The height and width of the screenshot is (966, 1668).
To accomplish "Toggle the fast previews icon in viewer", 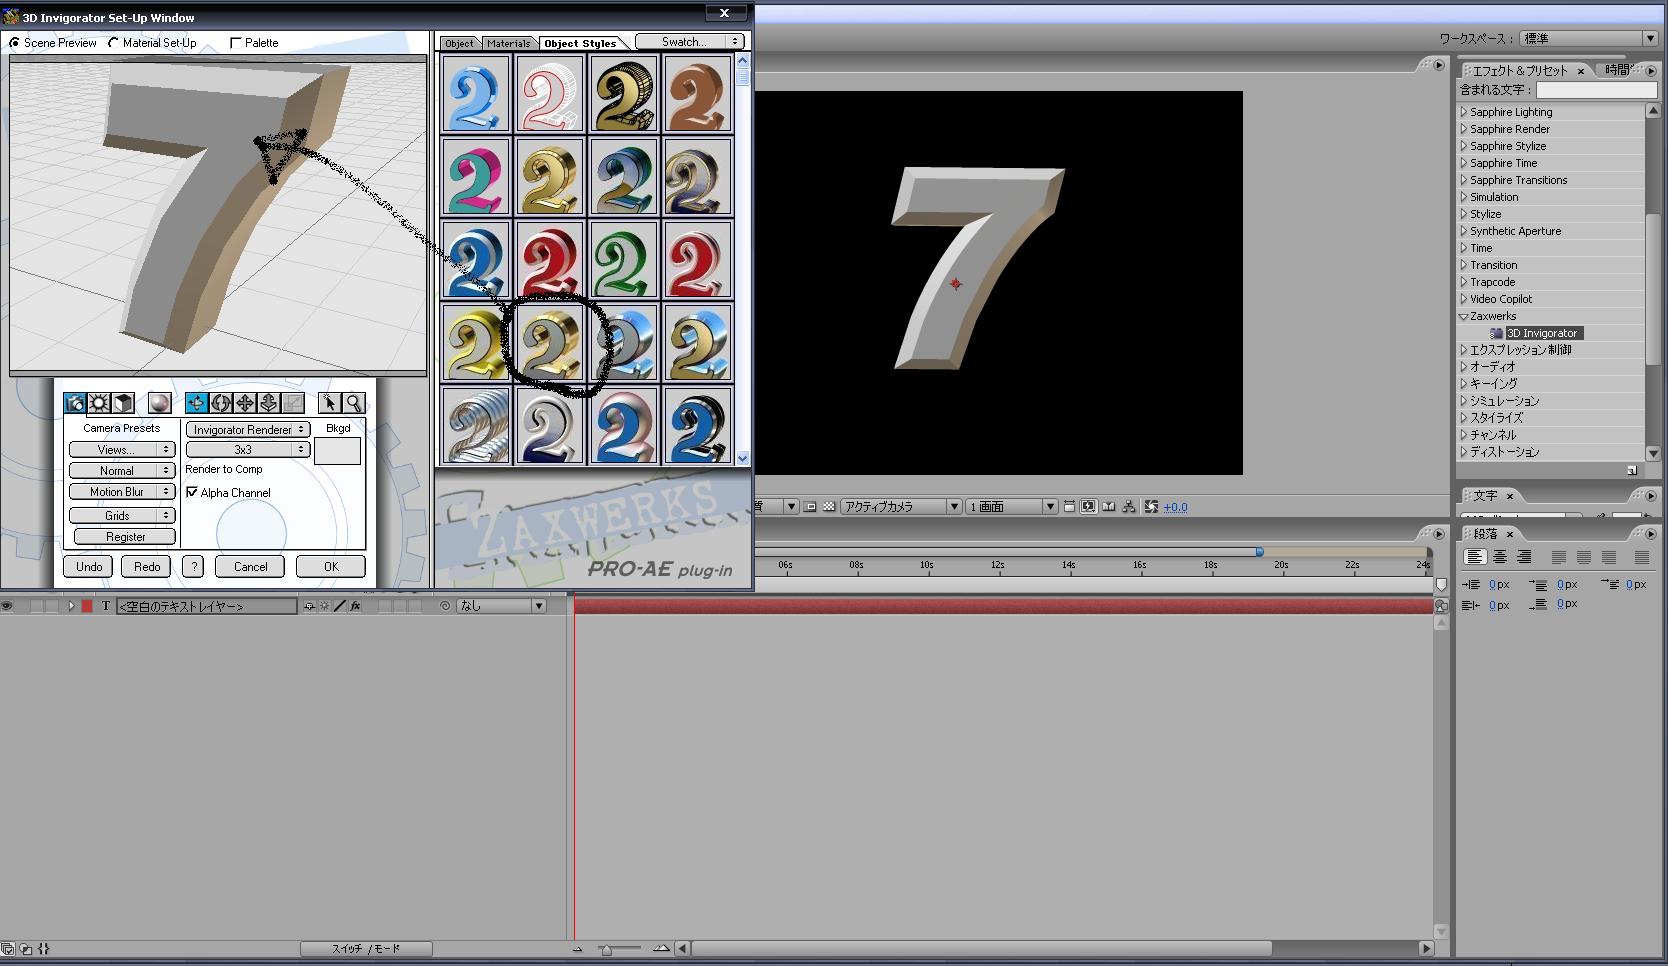I will [x=1088, y=507].
